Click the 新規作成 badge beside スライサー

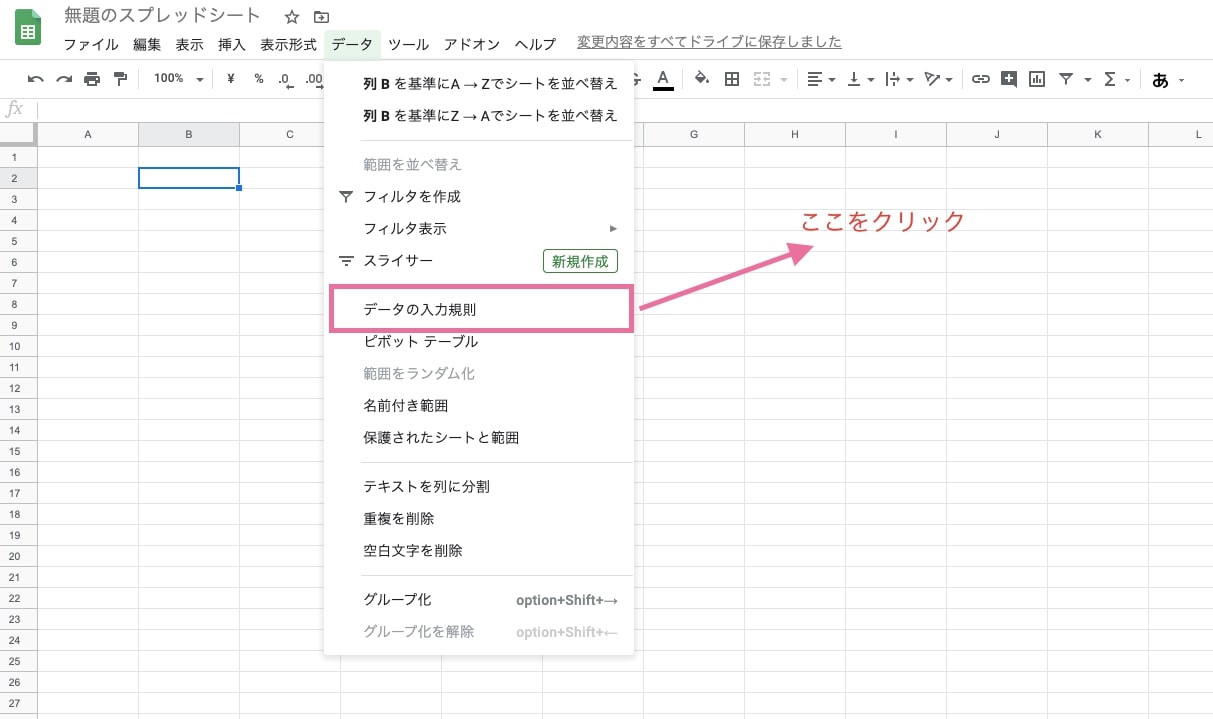click(580, 261)
